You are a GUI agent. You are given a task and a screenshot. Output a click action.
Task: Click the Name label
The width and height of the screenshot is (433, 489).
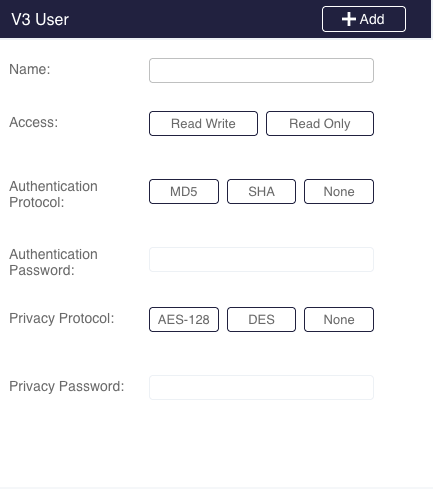pos(30,69)
